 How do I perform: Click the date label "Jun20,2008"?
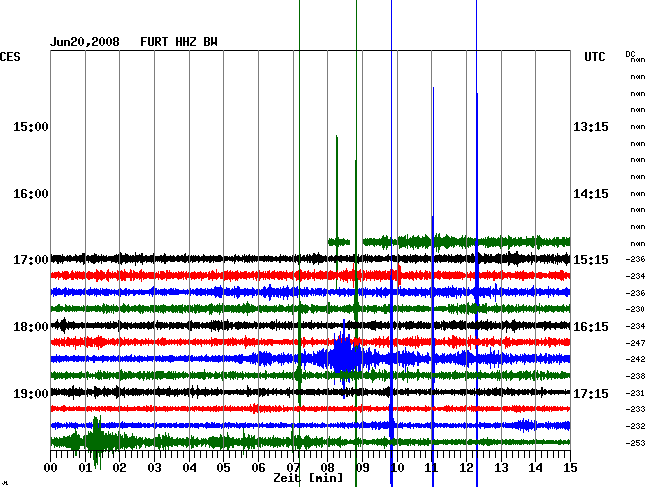pyautogui.click(x=85, y=42)
